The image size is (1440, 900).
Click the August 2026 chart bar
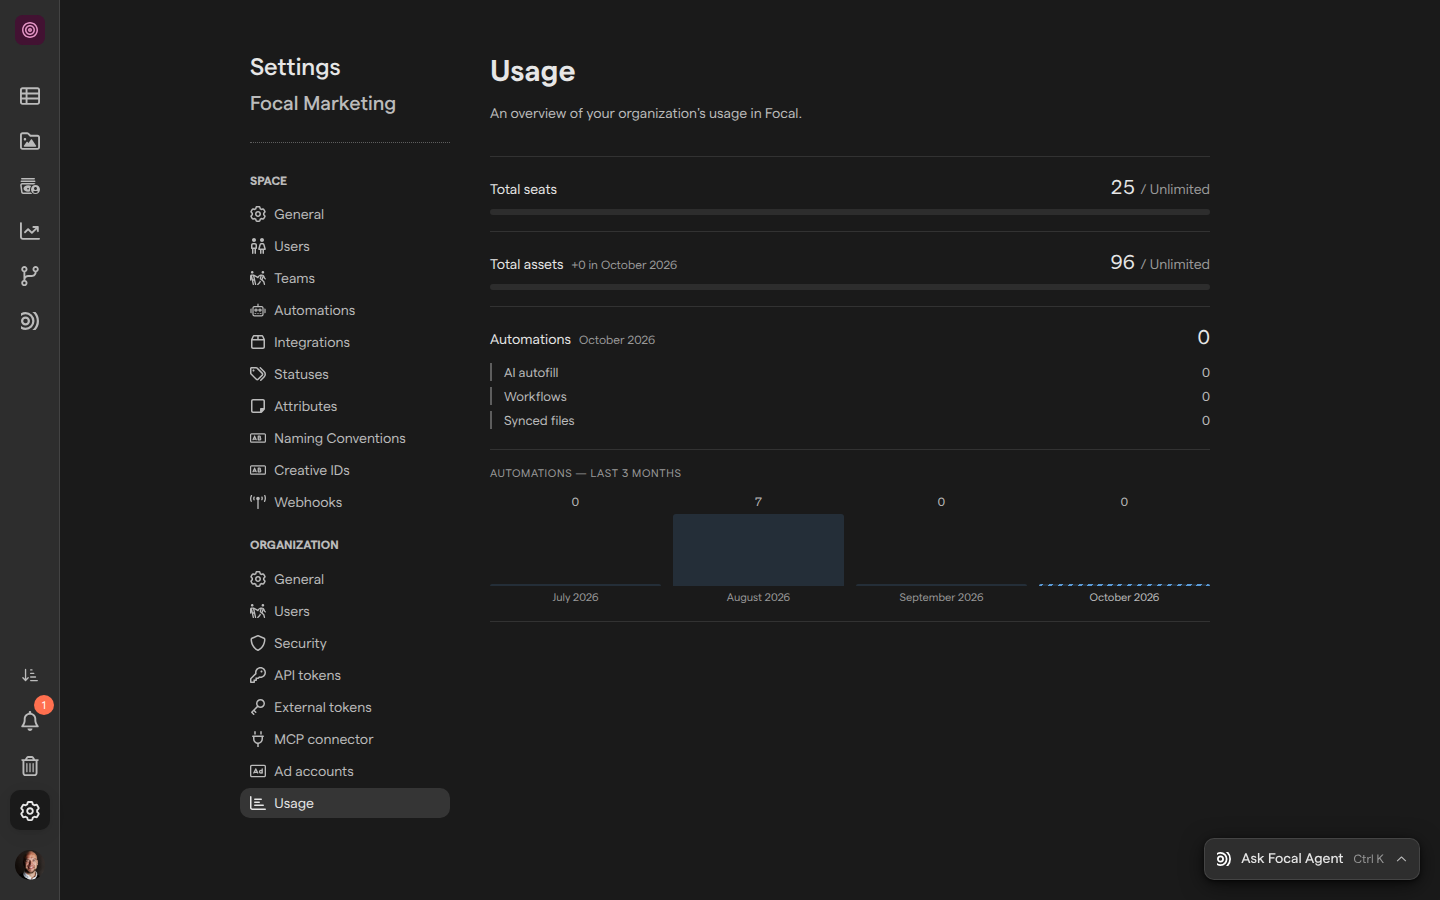(758, 550)
